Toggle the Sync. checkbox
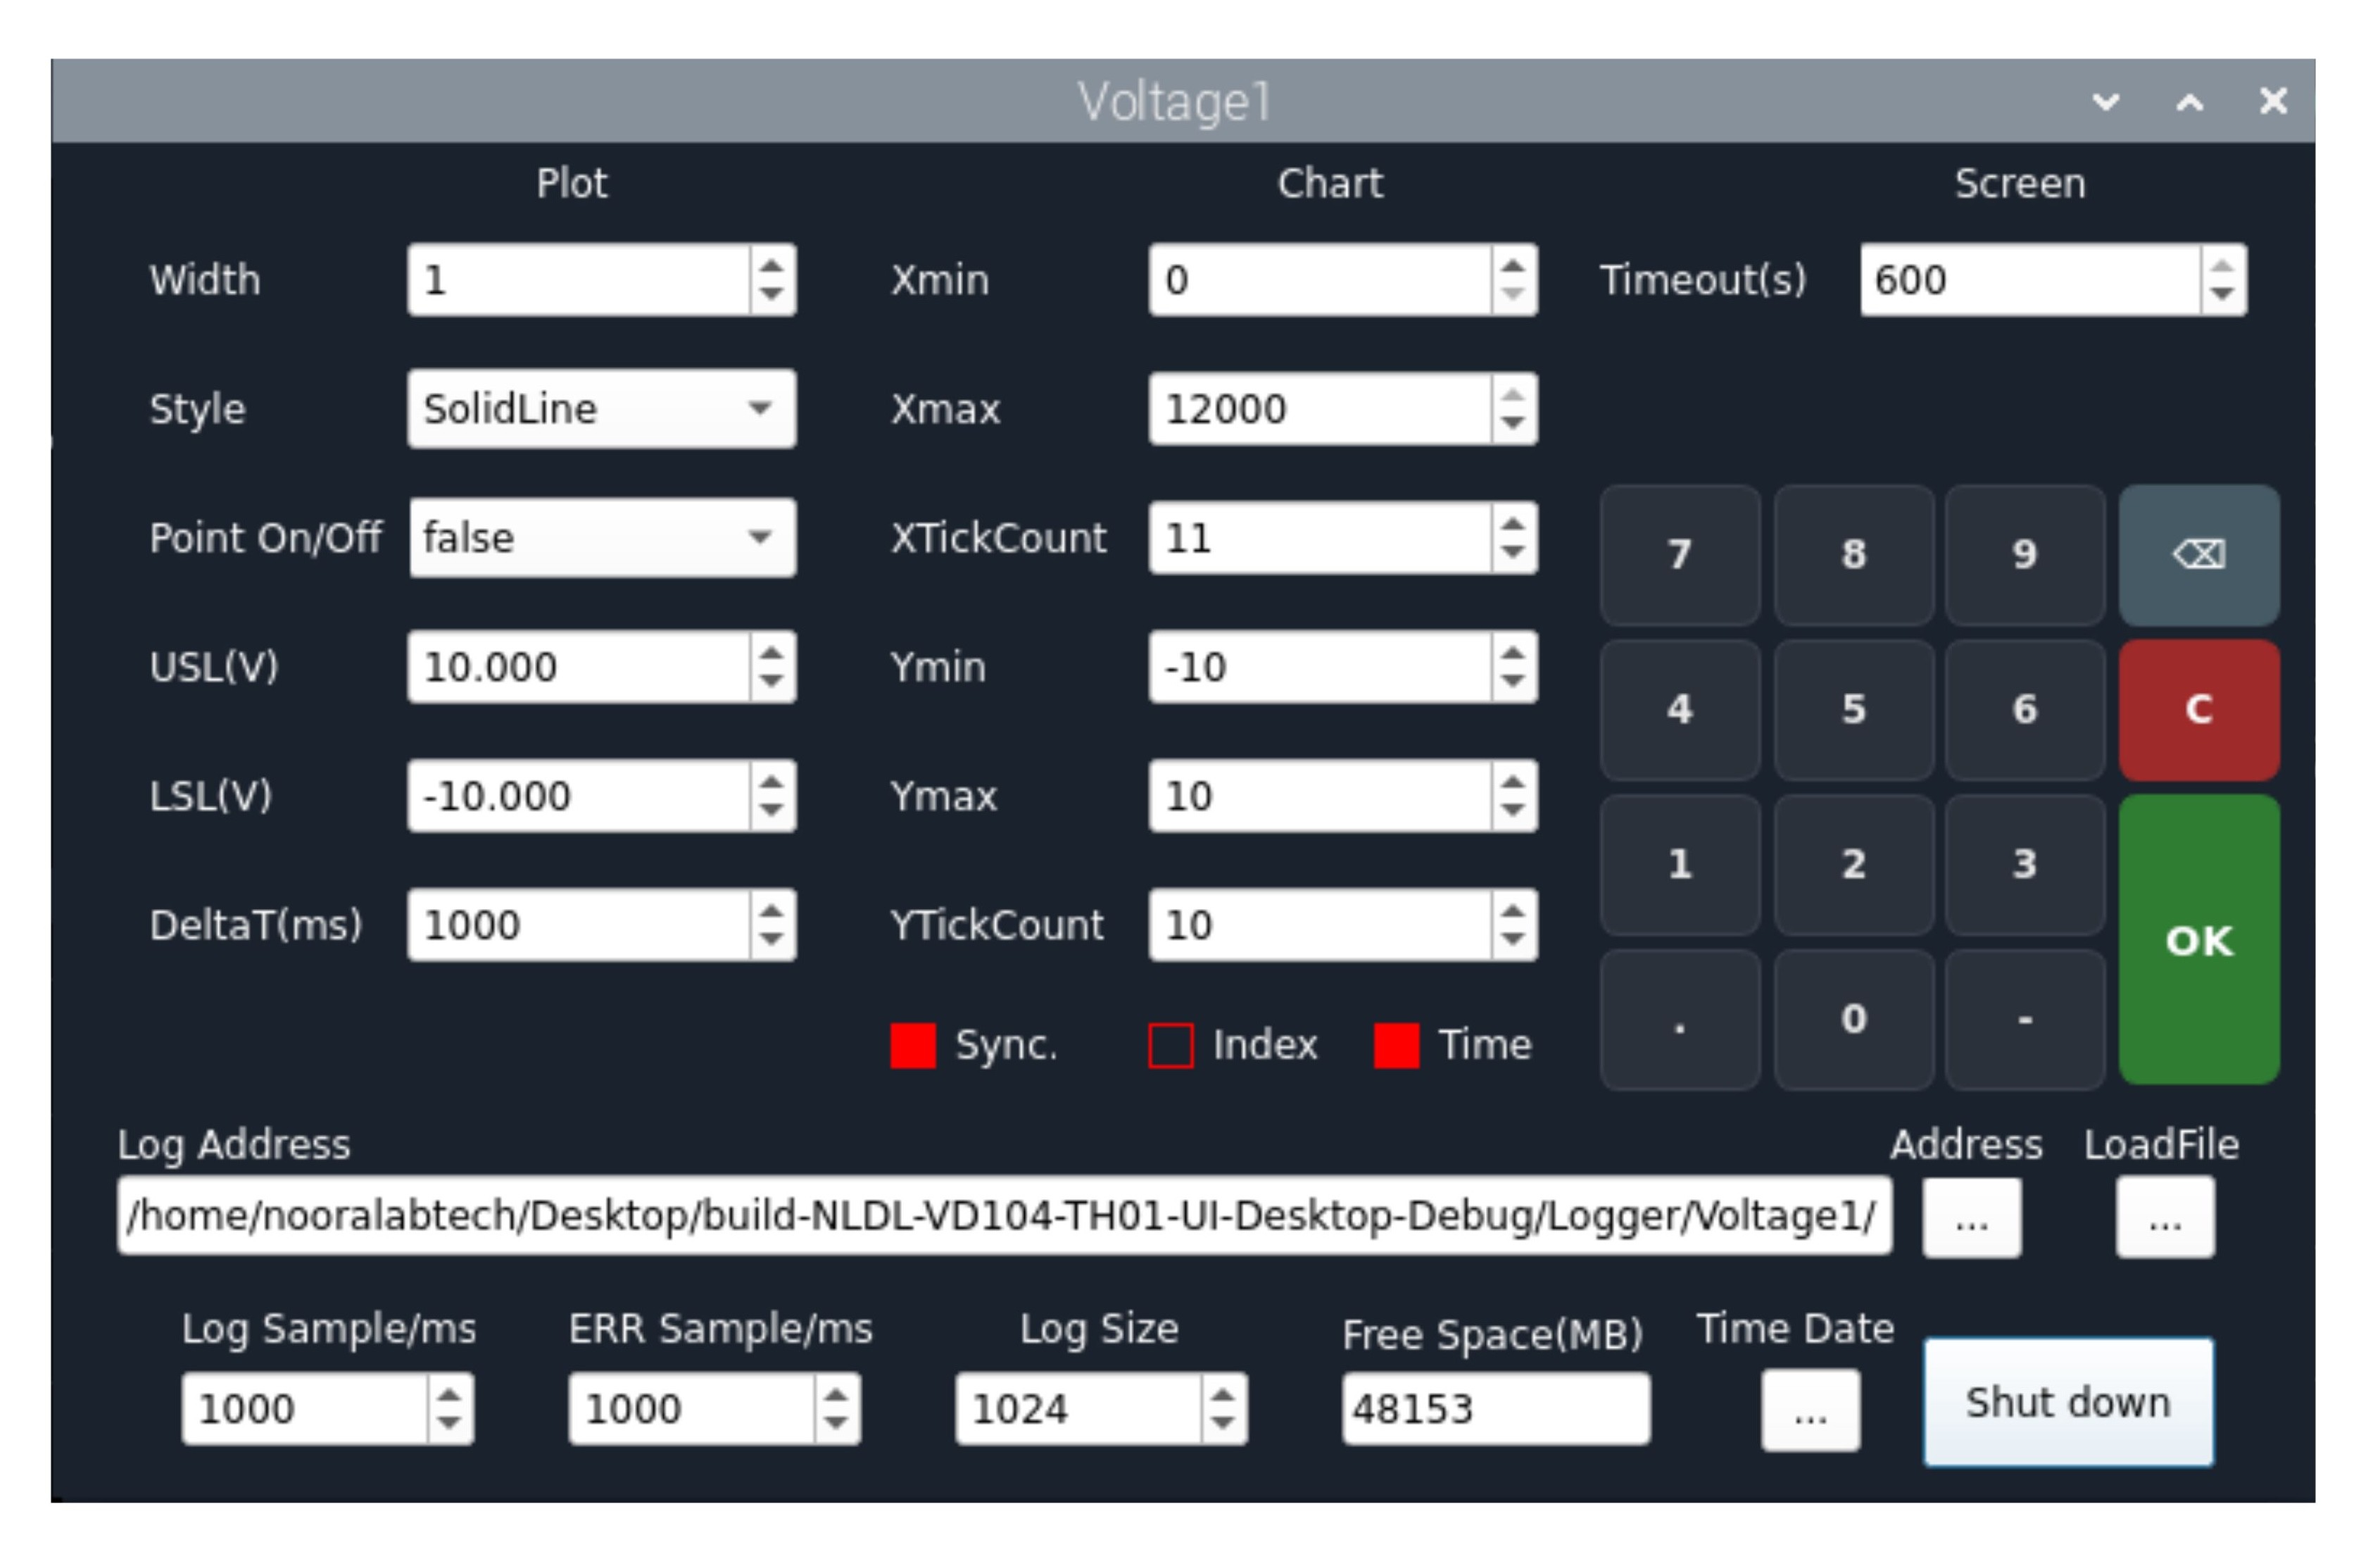 (x=913, y=1046)
